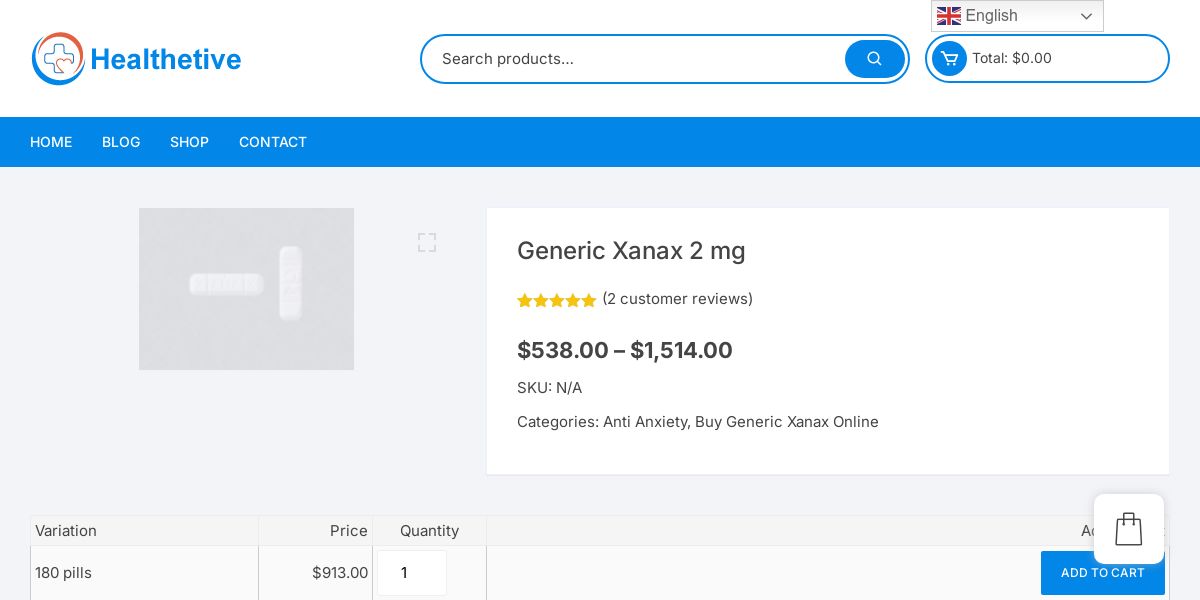Click Add to Cart for 180 pills

pos(1102,573)
